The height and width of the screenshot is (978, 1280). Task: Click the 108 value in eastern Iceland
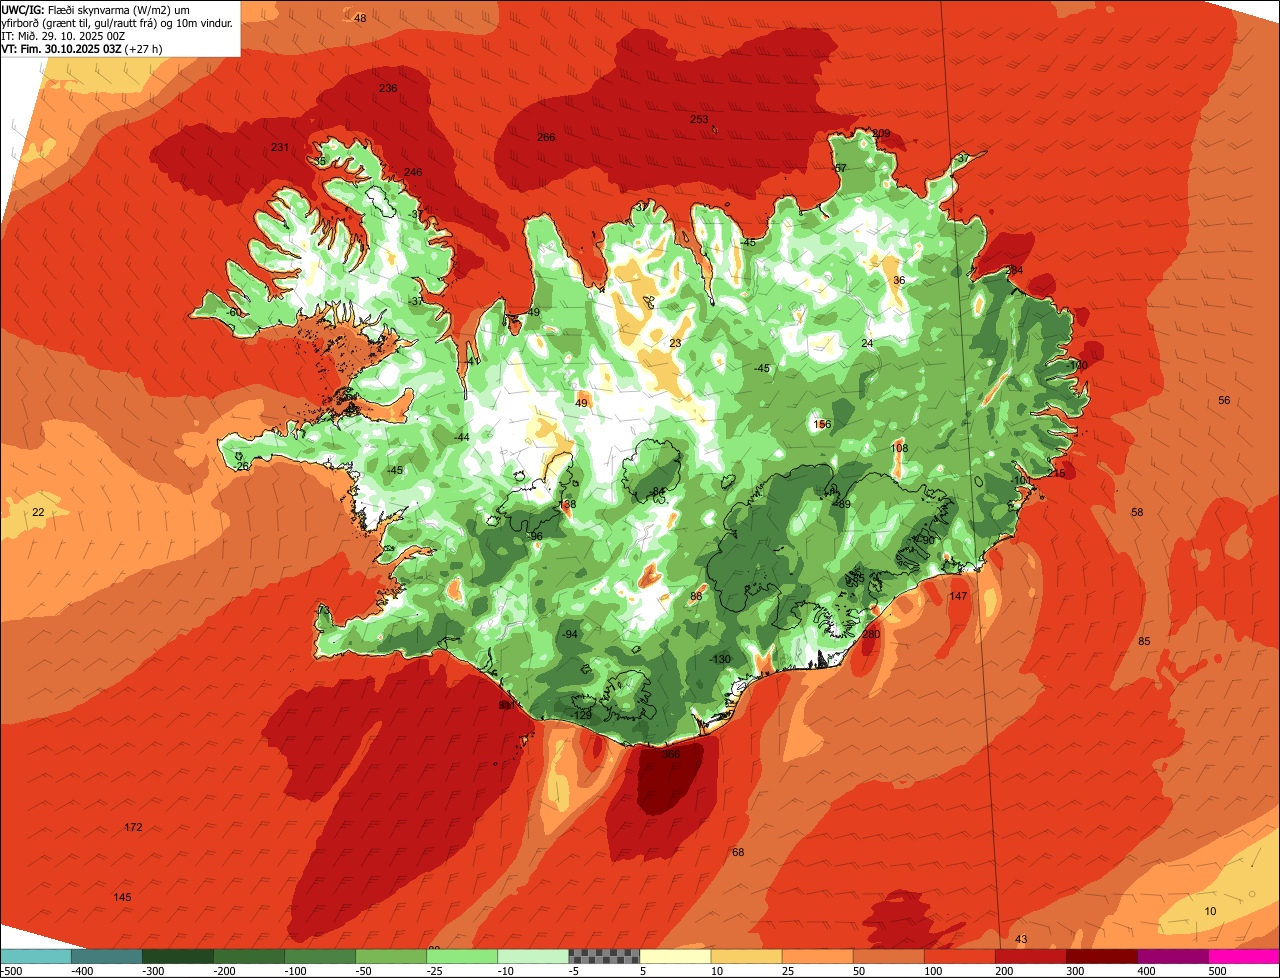899,448
